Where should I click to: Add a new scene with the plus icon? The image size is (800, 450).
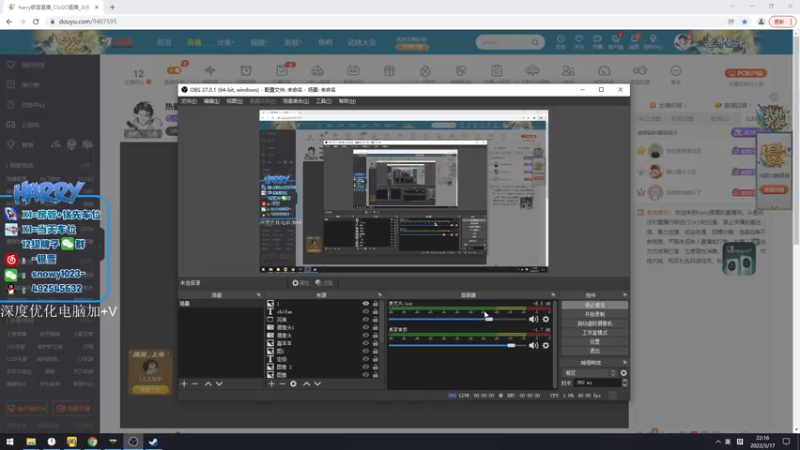point(184,384)
